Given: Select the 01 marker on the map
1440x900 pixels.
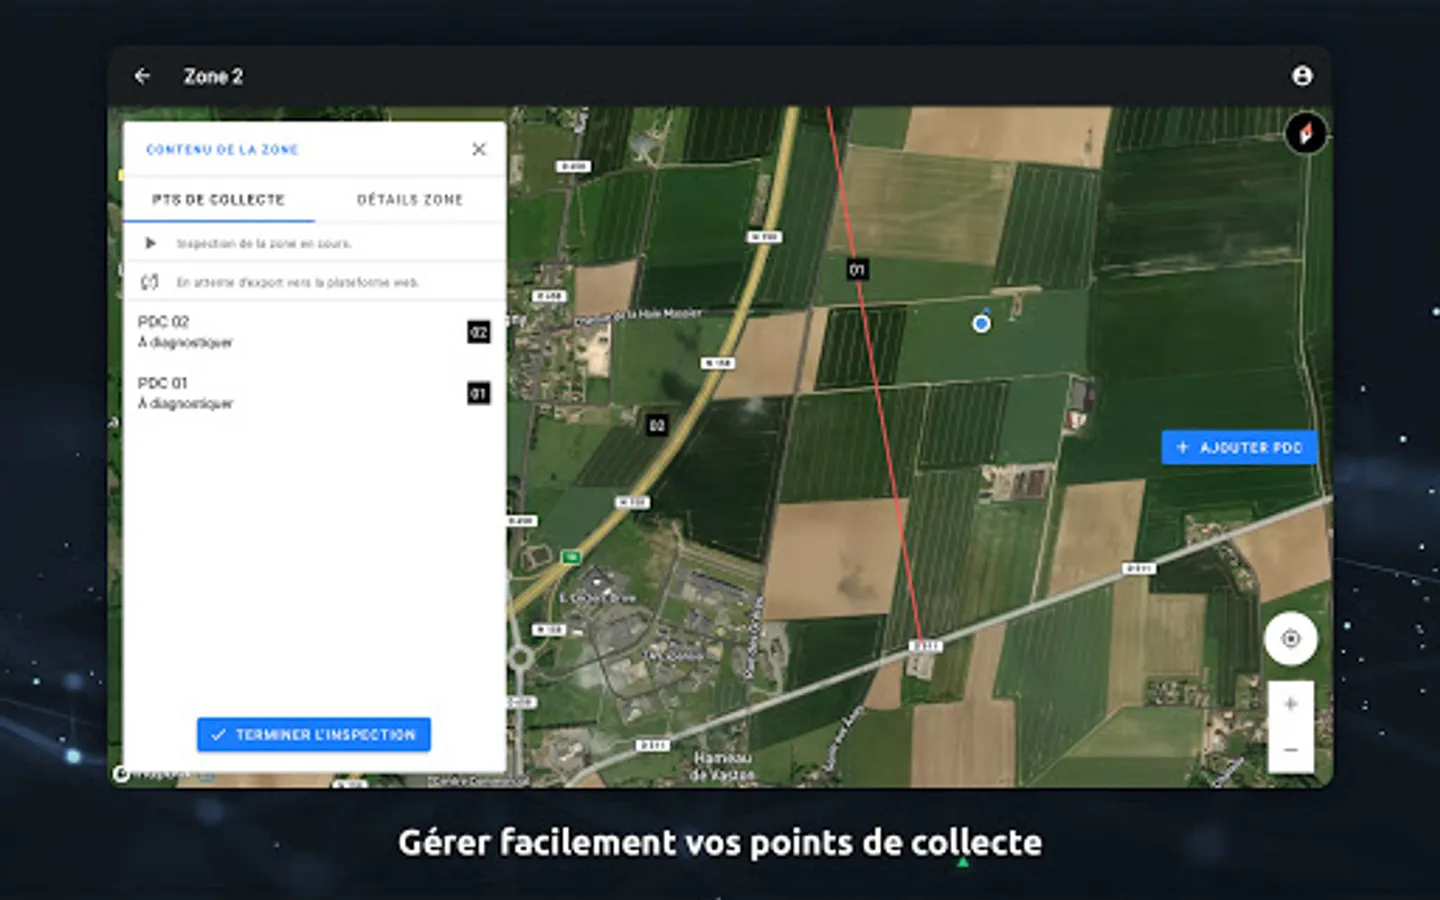Looking at the screenshot, I should [857, 269].
